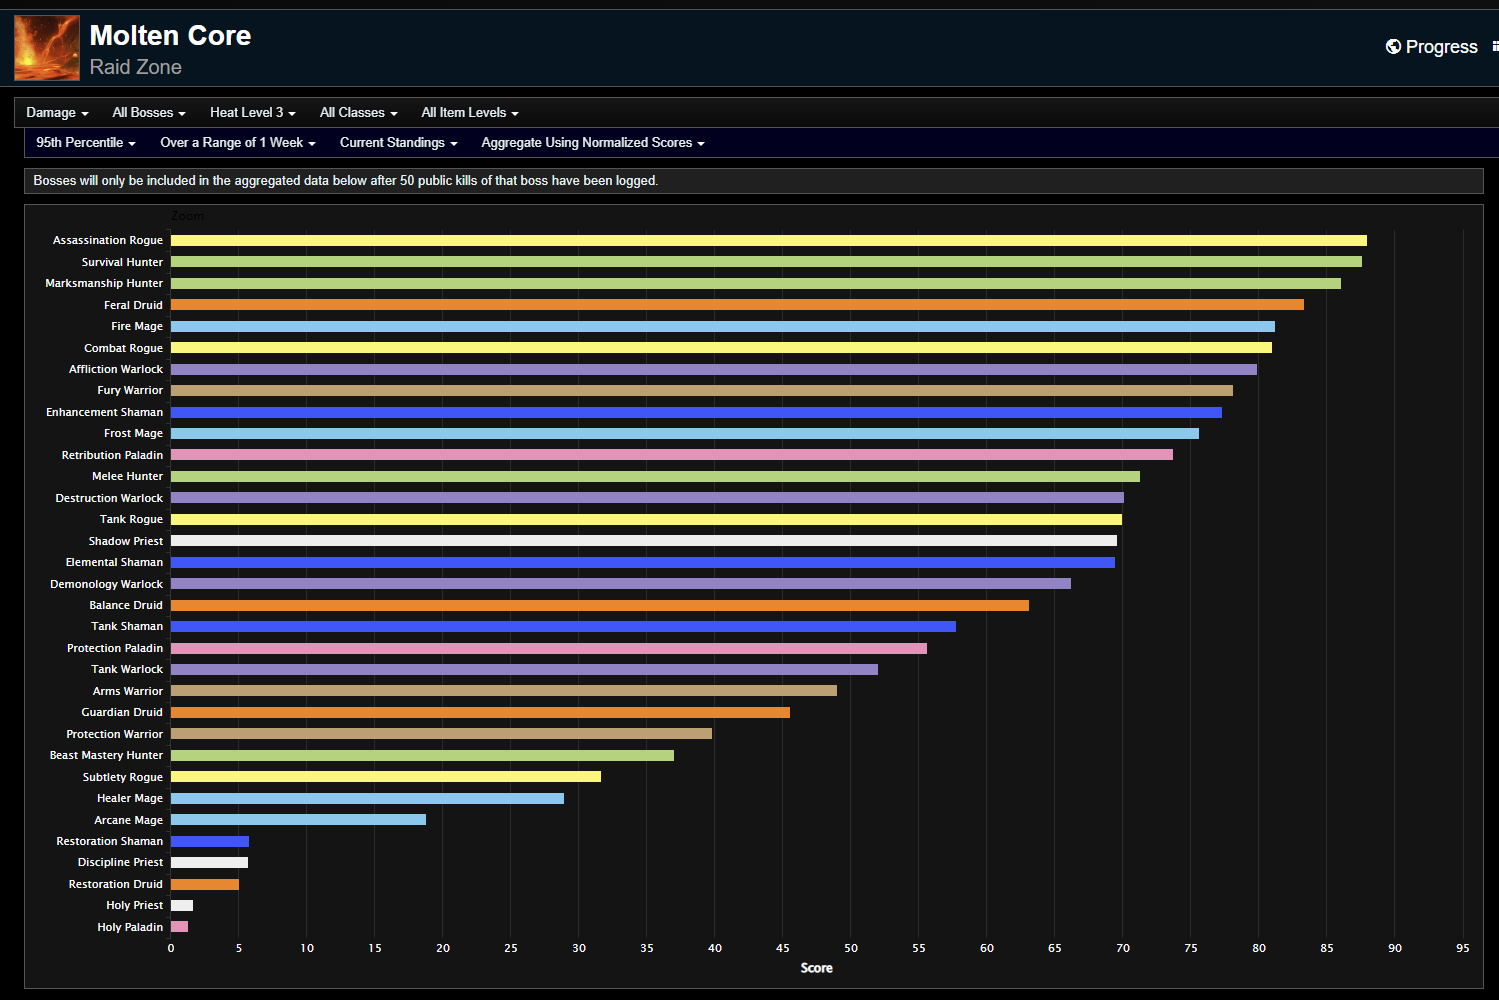Viewport: 1499px width, 1000px height.
Task: Change the 95th Percentile setting dropdown
Action: [85, 142]
